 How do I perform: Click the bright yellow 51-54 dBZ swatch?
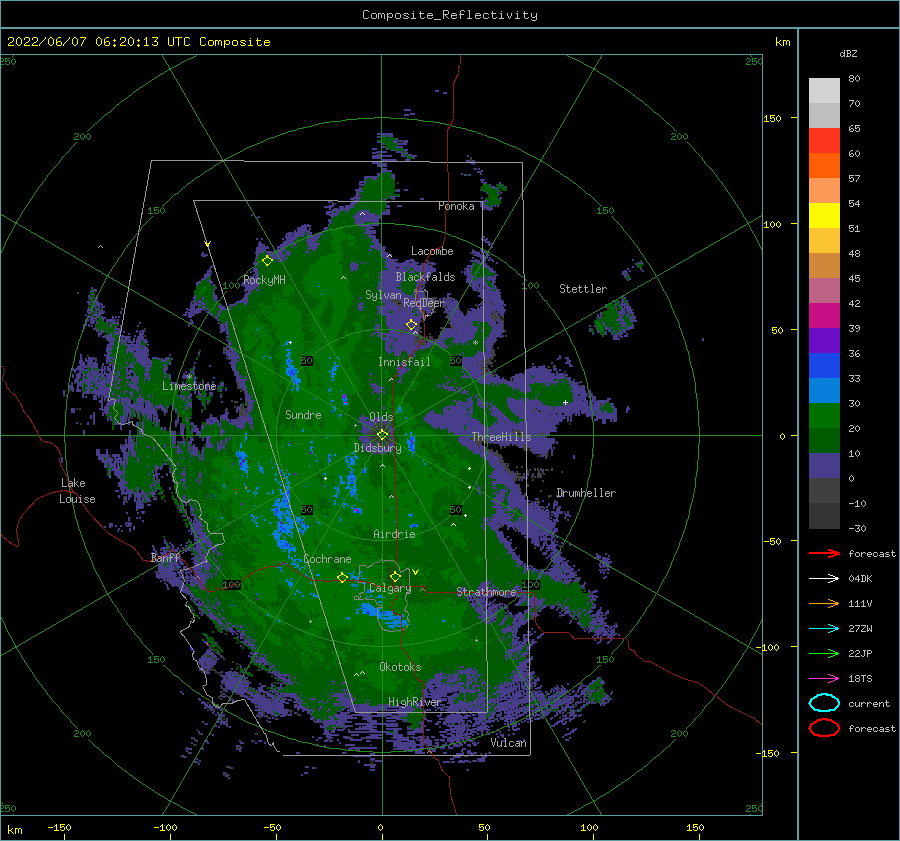[x=824, y=216]
